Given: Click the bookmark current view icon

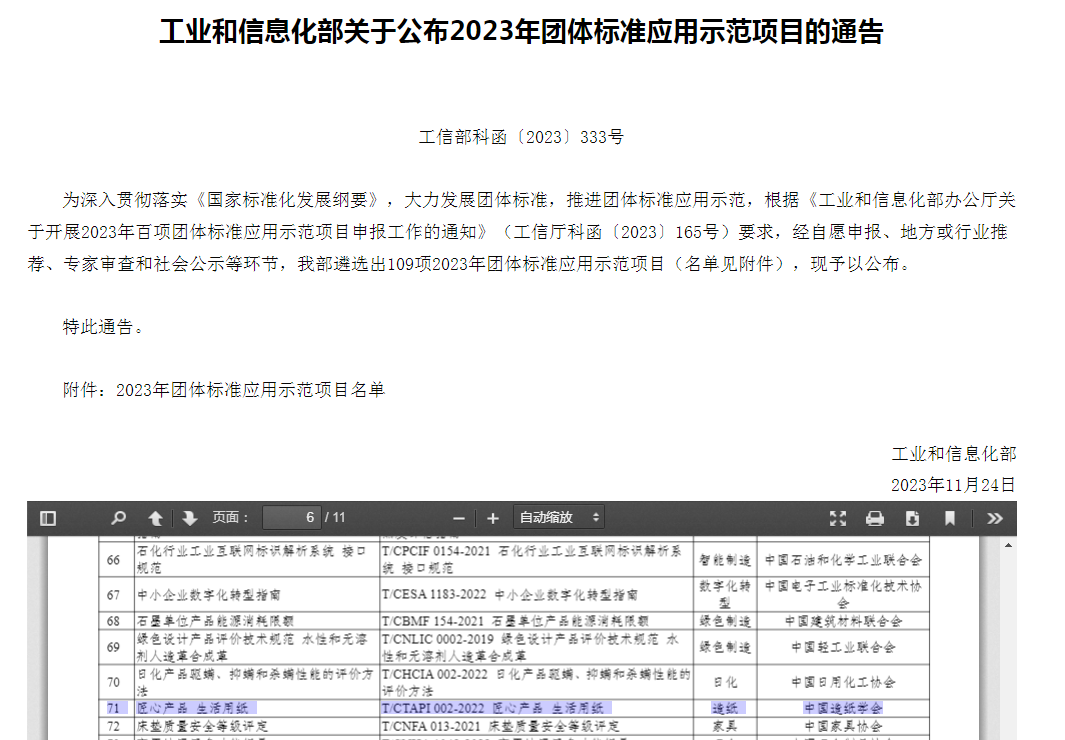Looking at the screenshot, I should 949,518.
